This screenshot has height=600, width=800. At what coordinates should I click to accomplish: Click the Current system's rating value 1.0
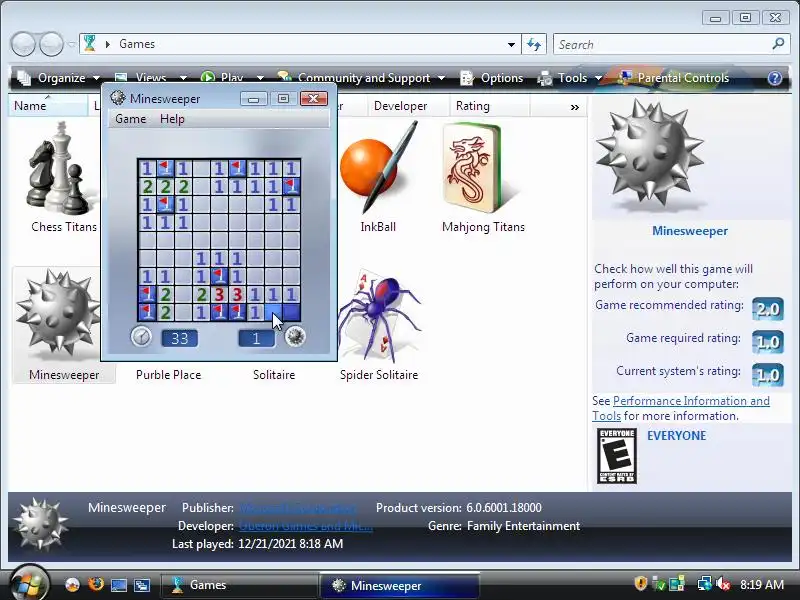pyautogui.click(x=767, y=375)
